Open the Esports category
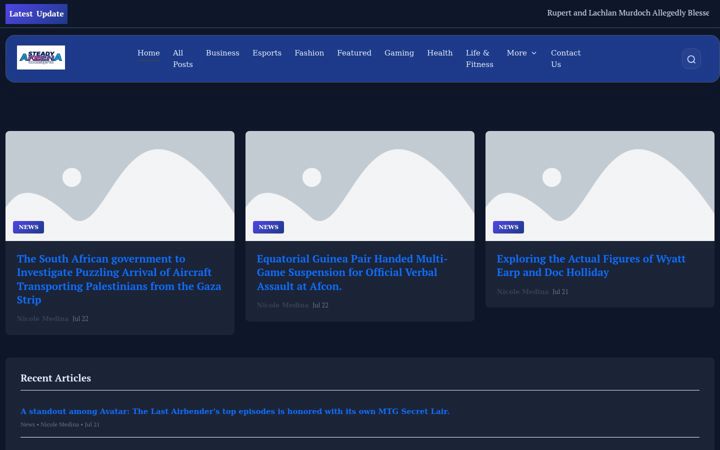 (267, 53)
